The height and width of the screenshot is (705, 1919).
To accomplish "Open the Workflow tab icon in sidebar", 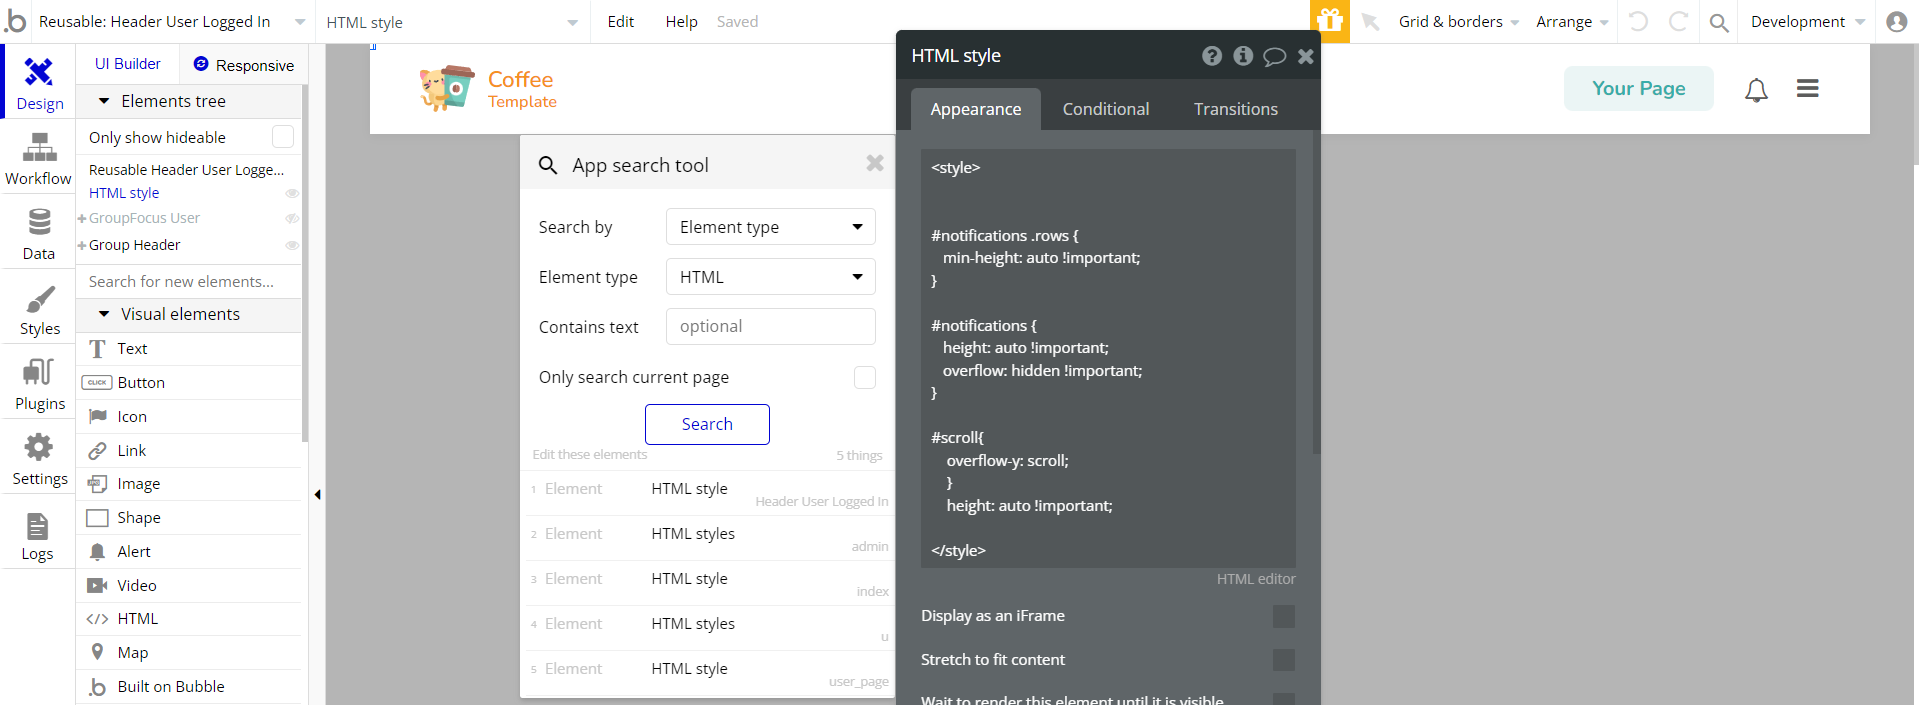I will (39, 150).
